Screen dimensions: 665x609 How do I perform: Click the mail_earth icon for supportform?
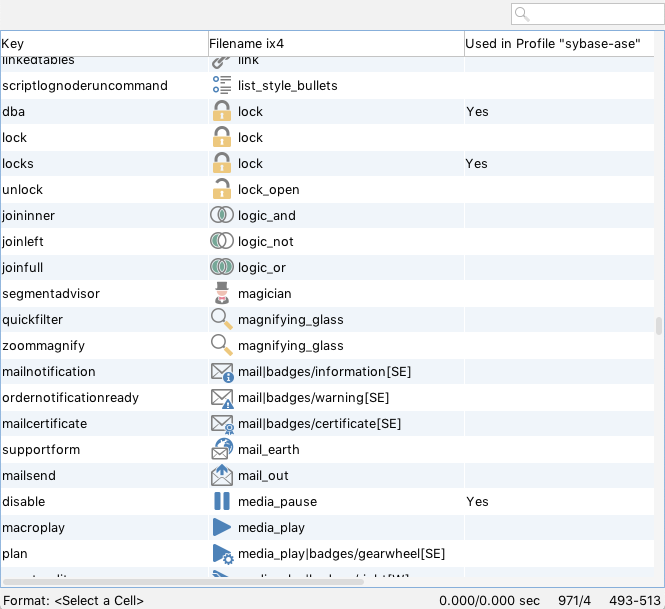(221, 450)
